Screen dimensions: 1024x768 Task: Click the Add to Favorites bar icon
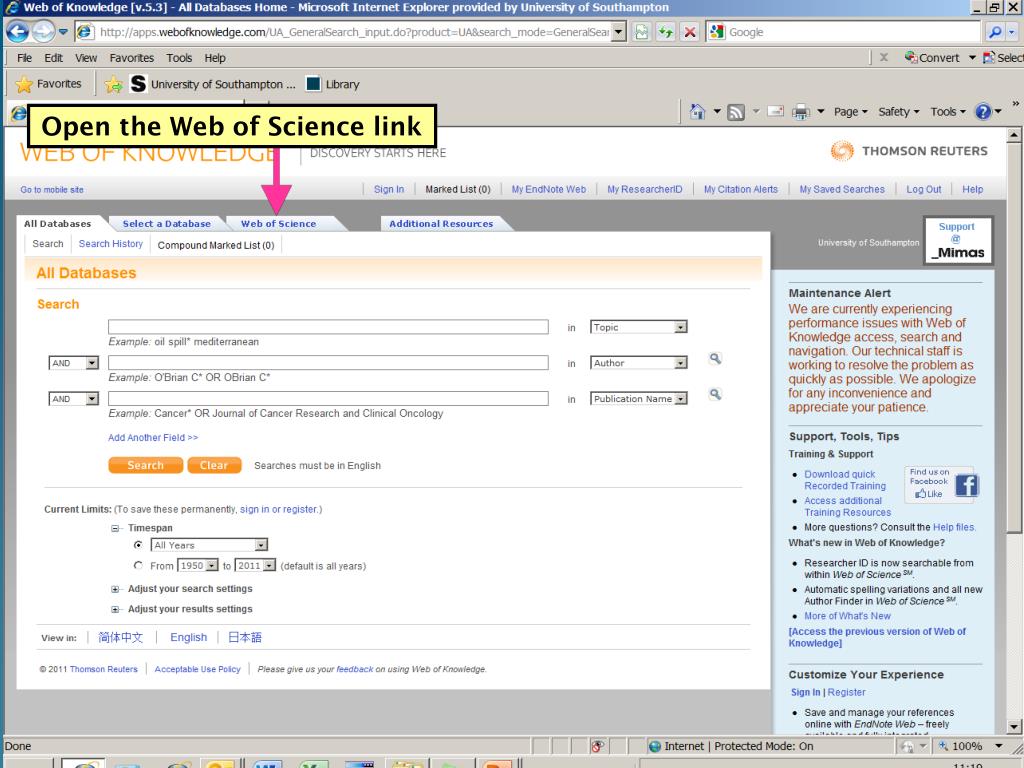point(113,84)
